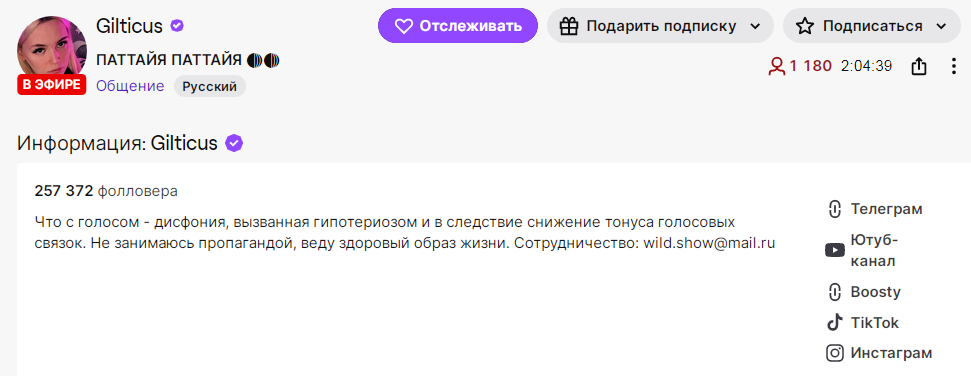Expand the Подарить подписку dropdown chevron

[x=755, y=26]
